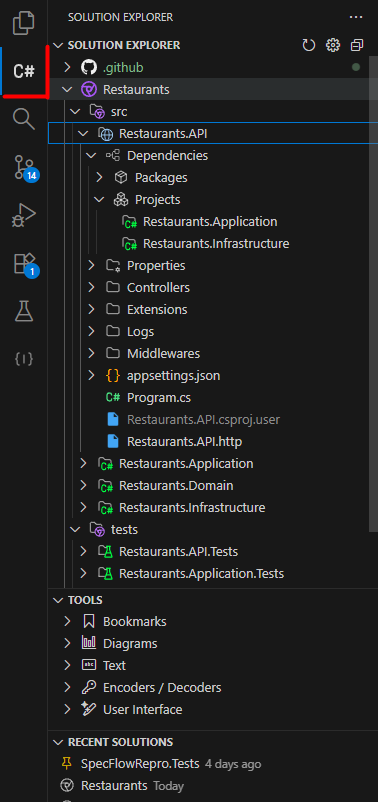The image size is (378, 802).
Task: Click the Projects cubes icon
Action: pos(121,199)
